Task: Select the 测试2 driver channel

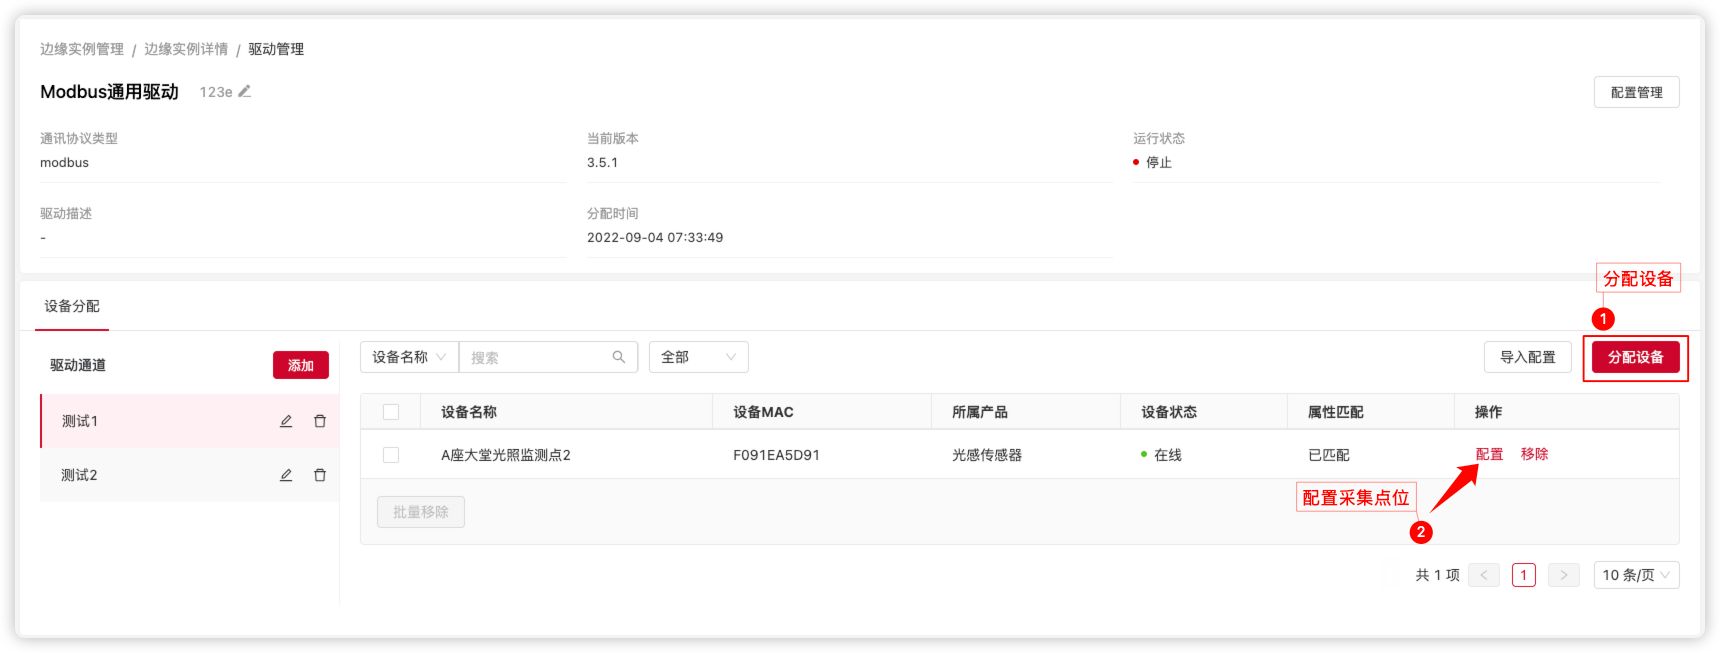Action: pyautogui.click(x=80, y=475)
